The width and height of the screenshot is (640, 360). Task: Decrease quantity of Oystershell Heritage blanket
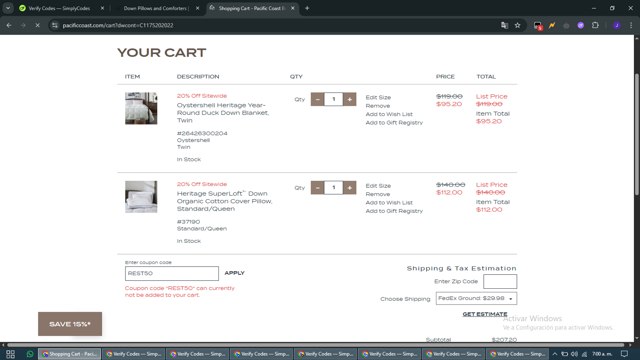point(317,99)
